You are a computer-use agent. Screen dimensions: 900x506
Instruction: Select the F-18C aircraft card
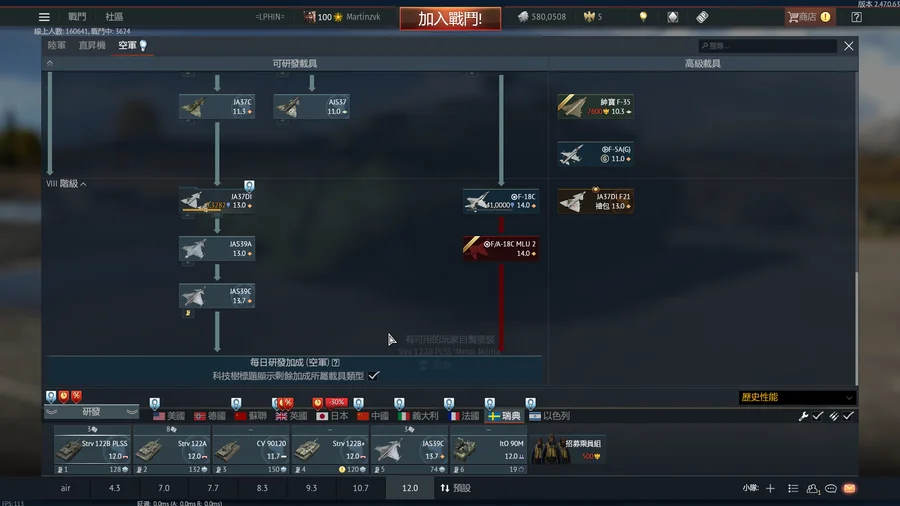(501, 201)
